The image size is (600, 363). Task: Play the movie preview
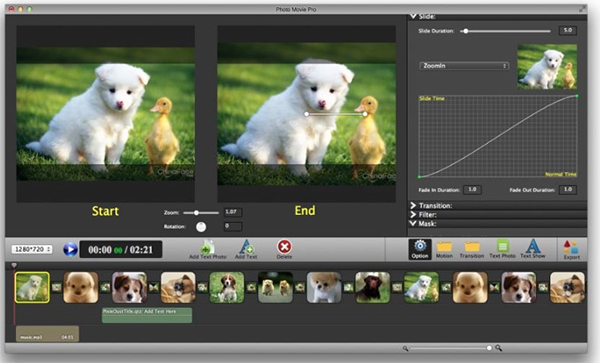pos(70,250)
